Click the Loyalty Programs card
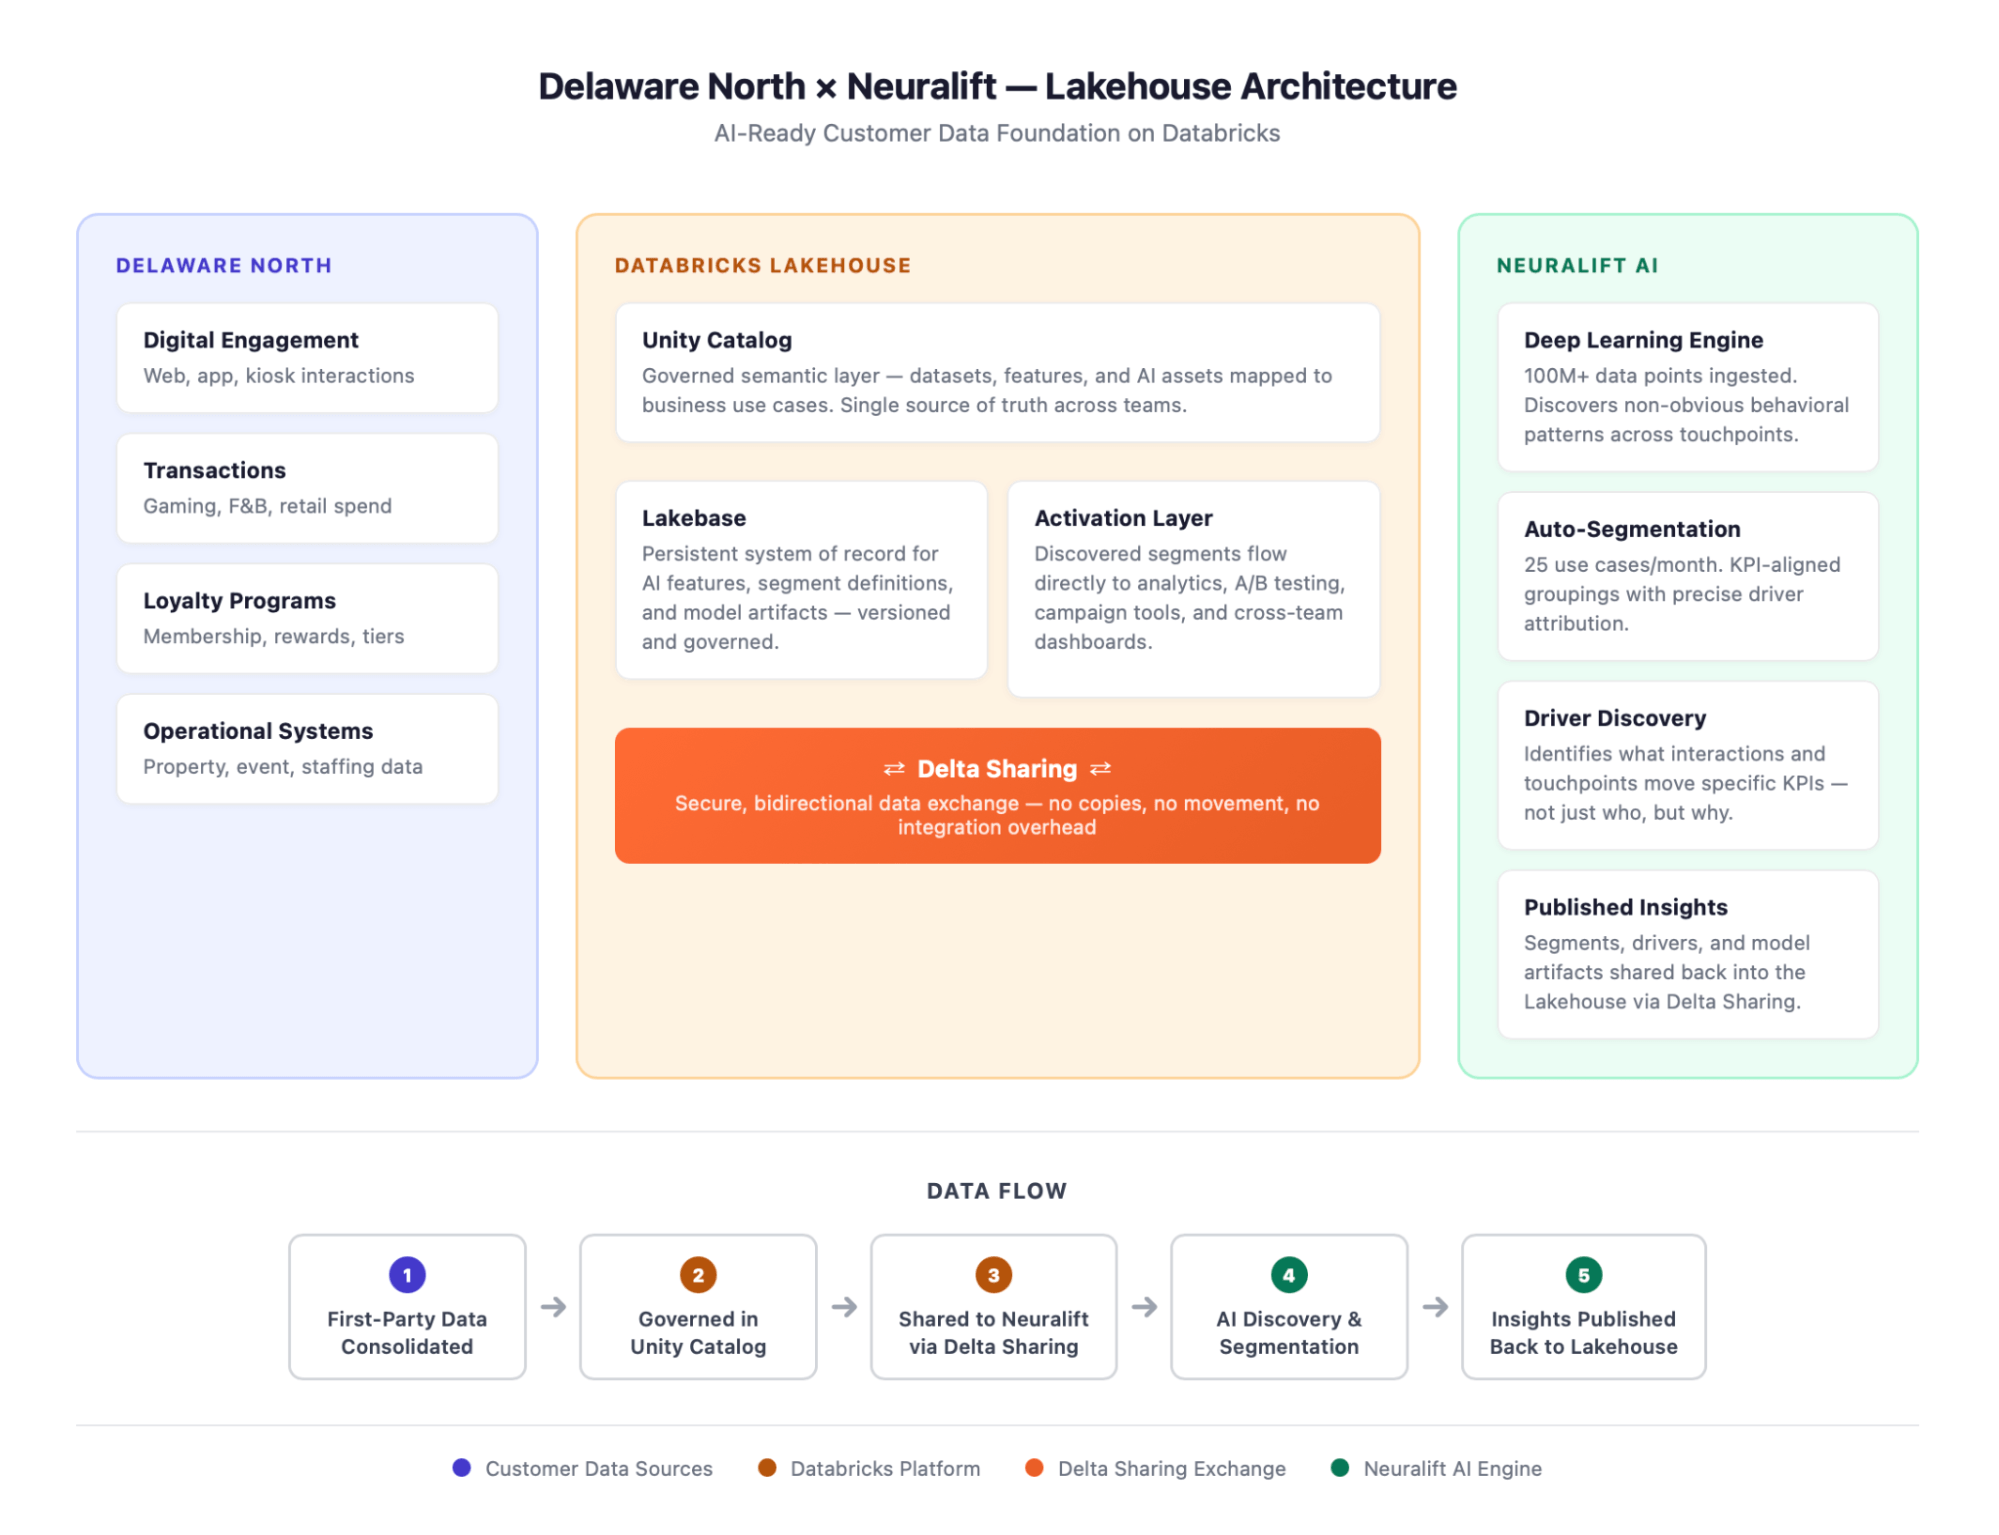Screen dimensions: 1999x1535 307,618
